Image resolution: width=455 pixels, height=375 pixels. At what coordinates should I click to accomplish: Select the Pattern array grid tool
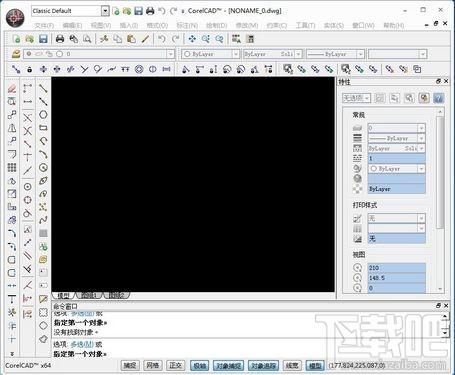click(12, 167)
